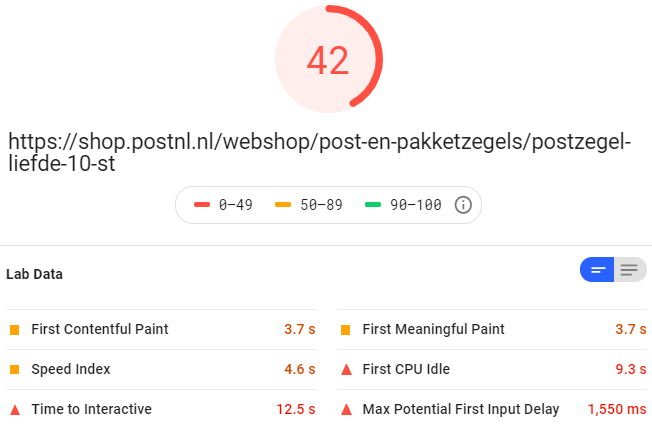Click the First CPU Idle 9.3 s value

pos(631,369)
